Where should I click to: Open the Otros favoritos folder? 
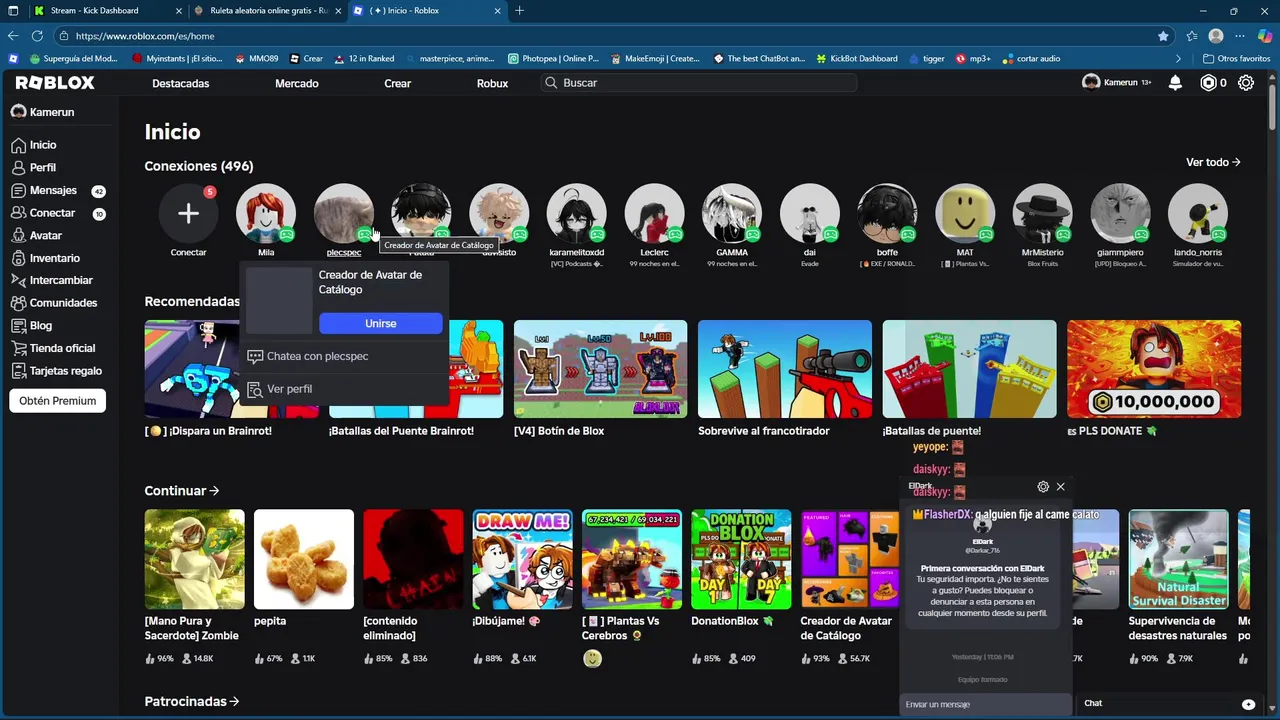click(x=1236, y=59)
